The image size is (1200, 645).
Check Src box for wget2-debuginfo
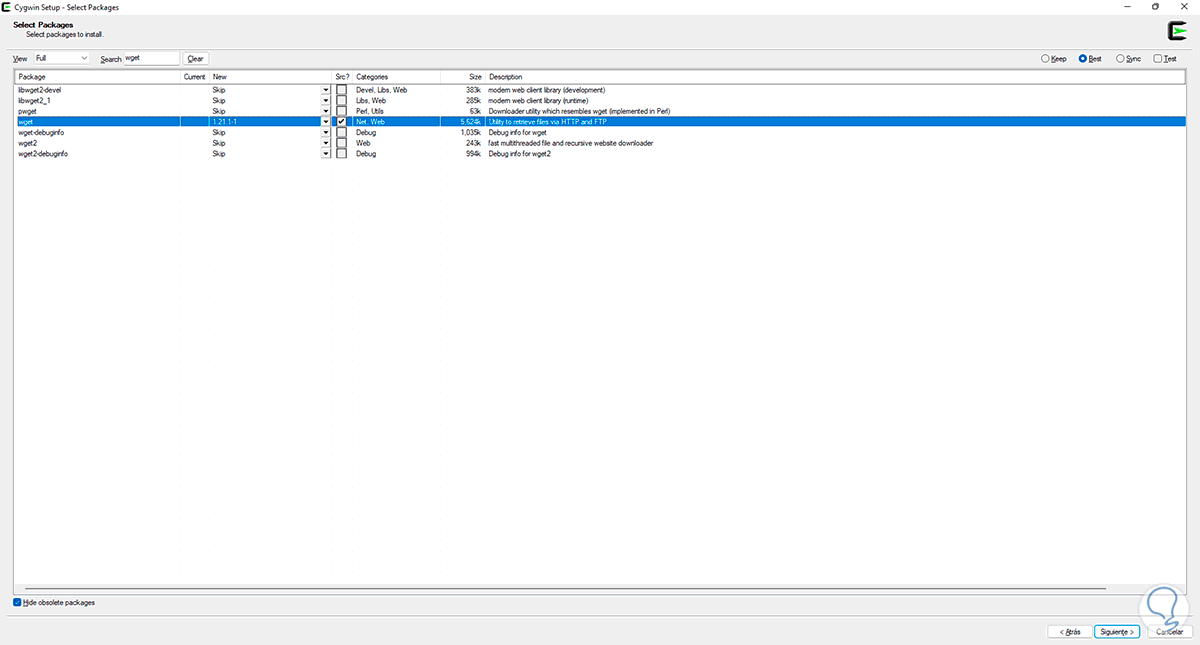pyautogui.click(x=341, y=154)
